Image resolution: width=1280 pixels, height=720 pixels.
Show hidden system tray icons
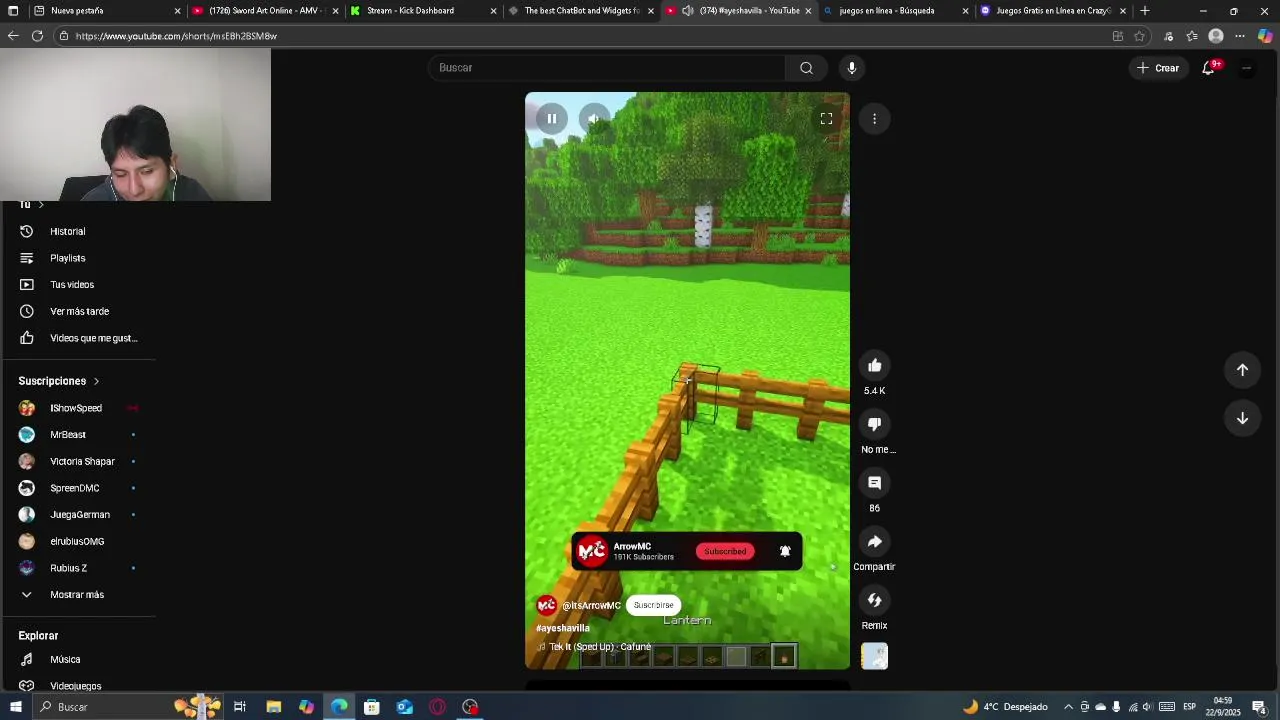coord(1068,707)
